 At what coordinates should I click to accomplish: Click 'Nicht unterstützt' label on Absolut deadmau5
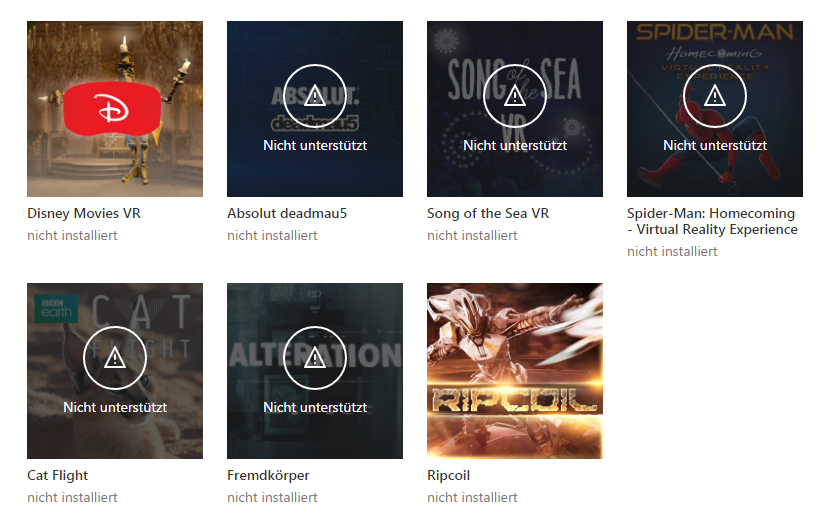[x=315, y=145]
